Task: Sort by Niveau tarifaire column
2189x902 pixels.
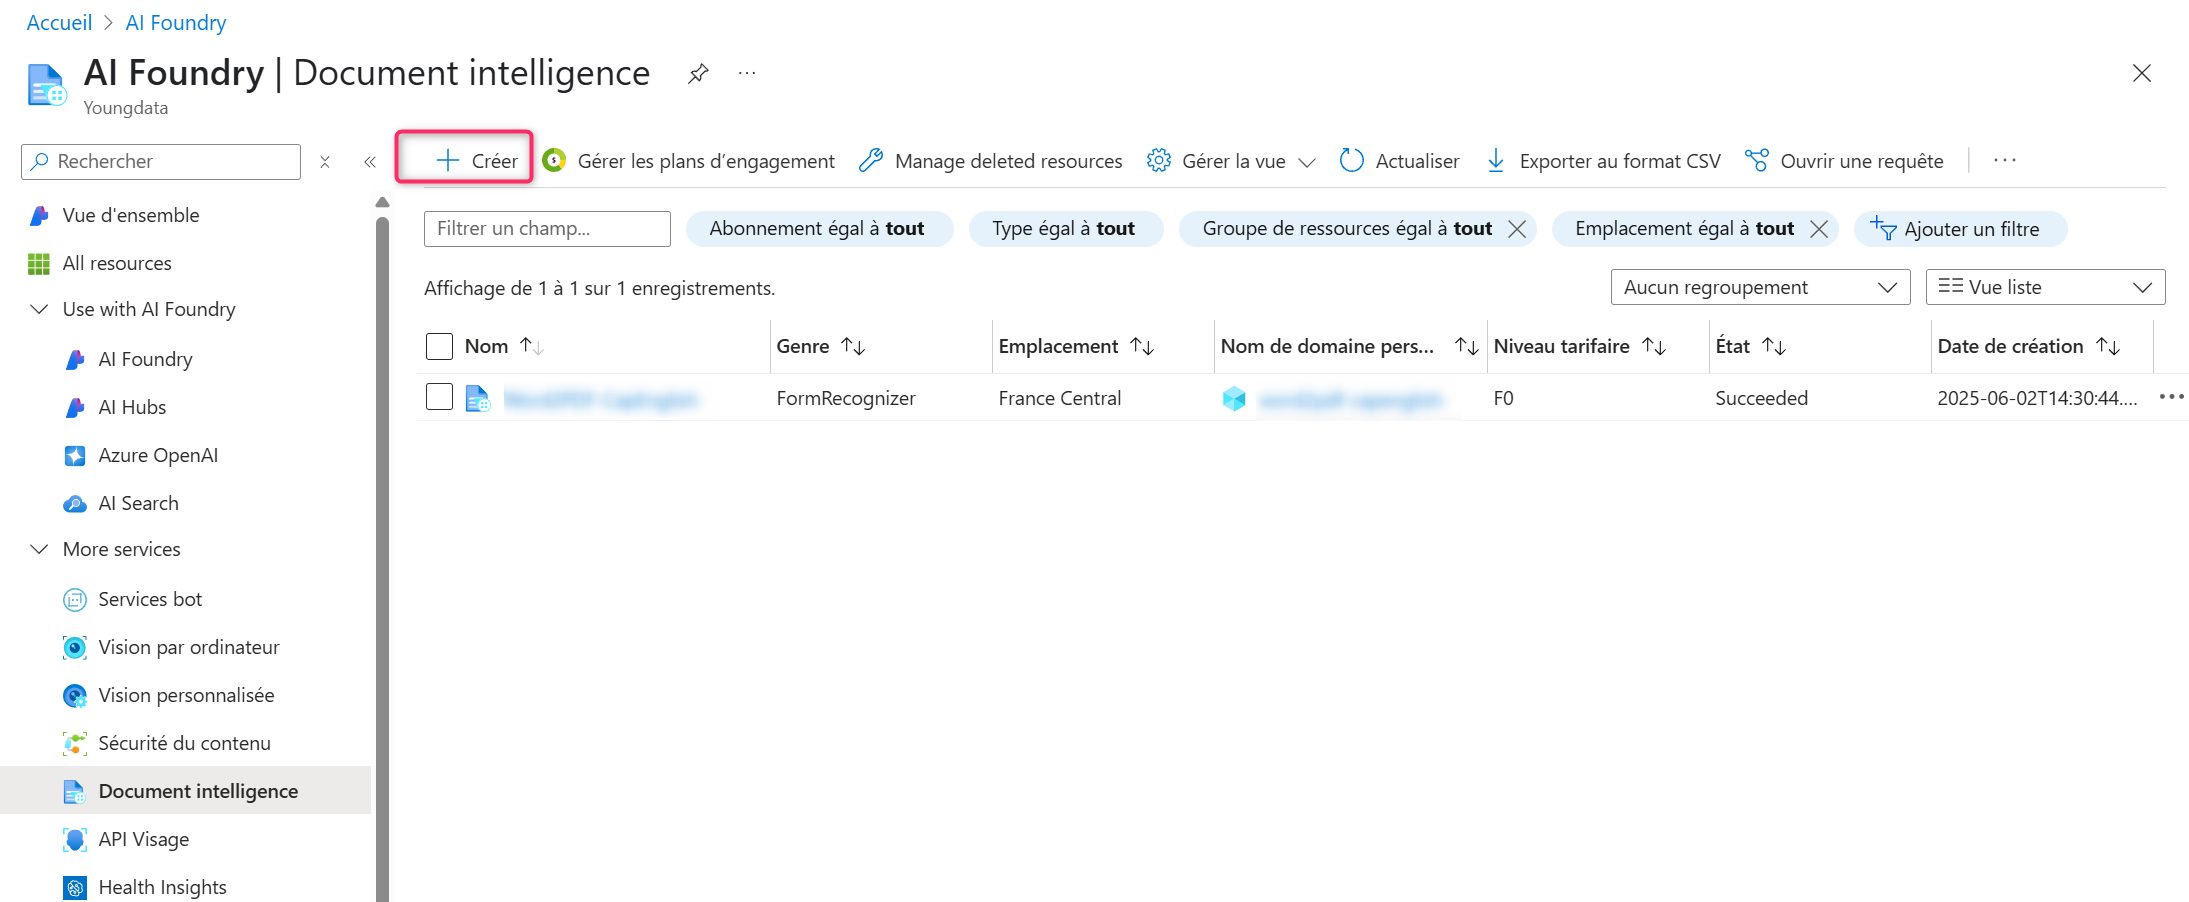Action: click(x=1580, y=346)
